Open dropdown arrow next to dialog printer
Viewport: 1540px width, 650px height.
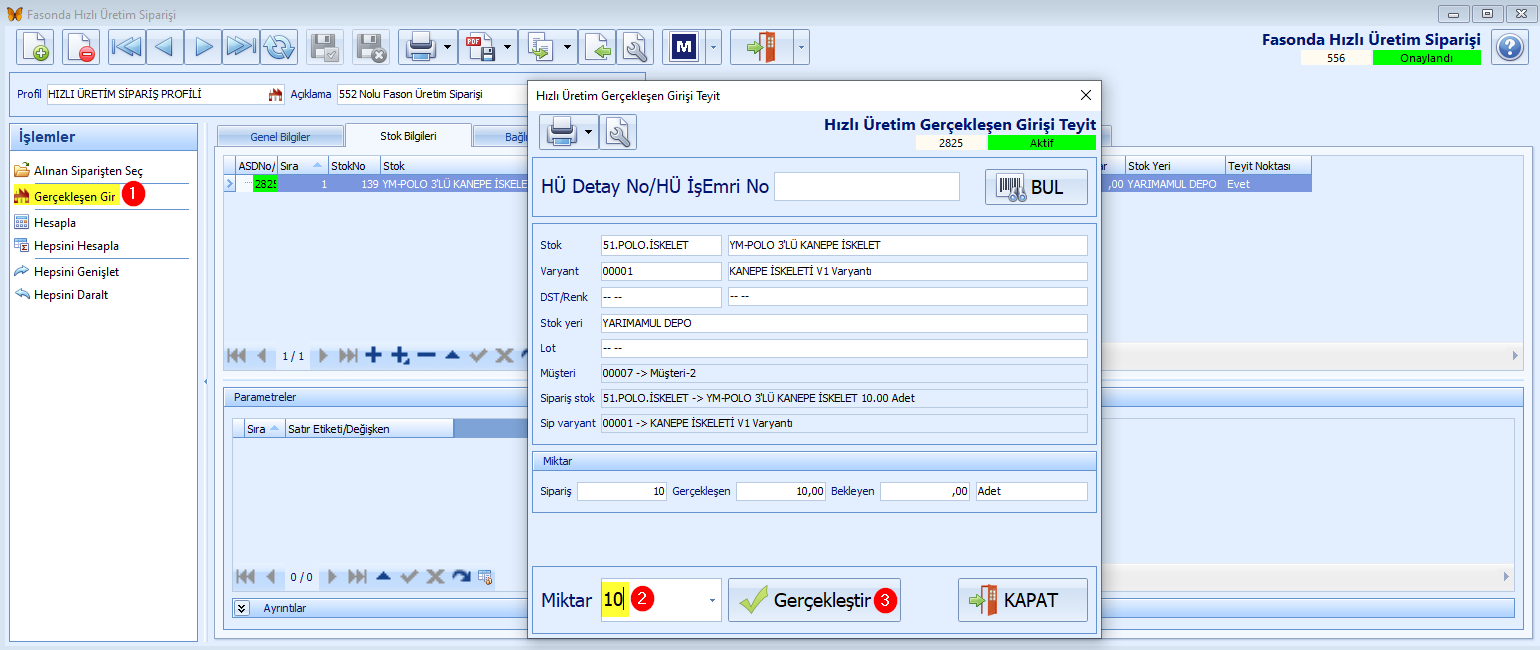click(x=590, y=132)
